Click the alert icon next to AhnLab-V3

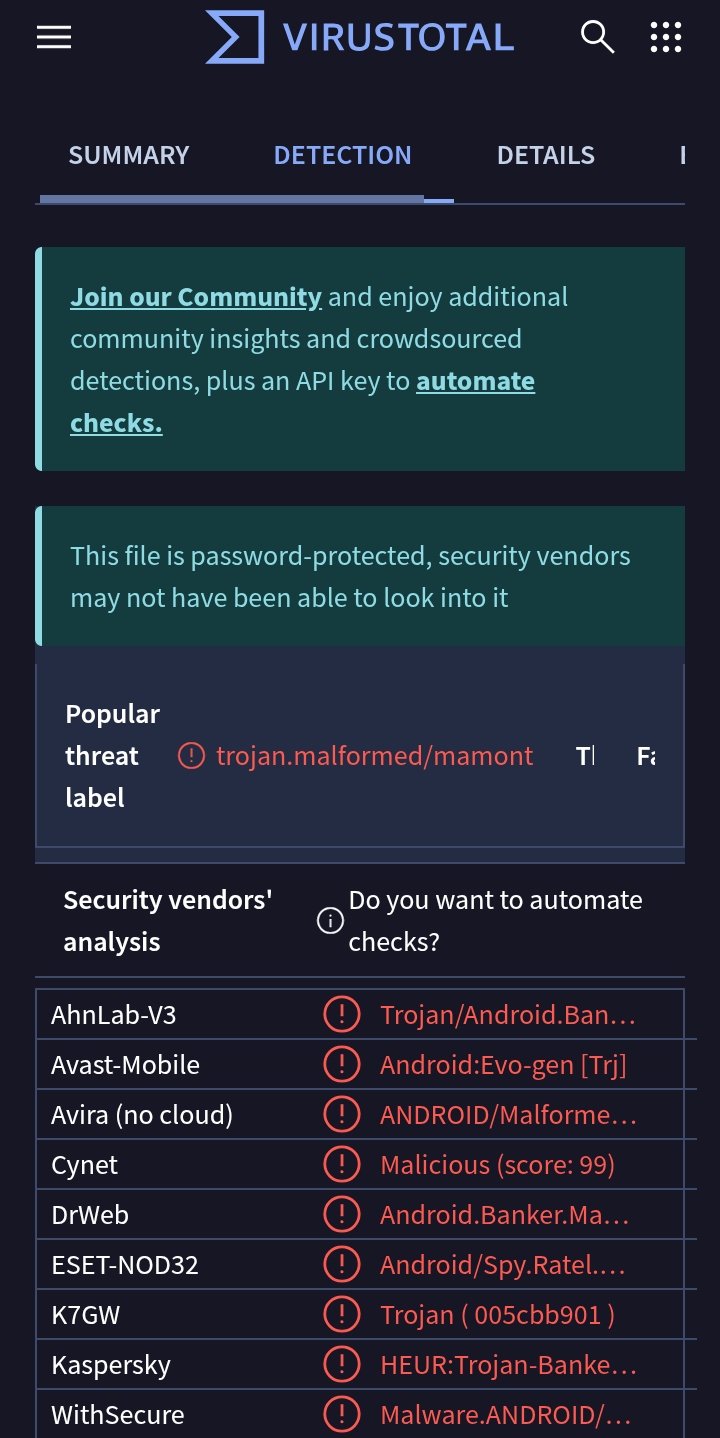(x=342, y=1015)
